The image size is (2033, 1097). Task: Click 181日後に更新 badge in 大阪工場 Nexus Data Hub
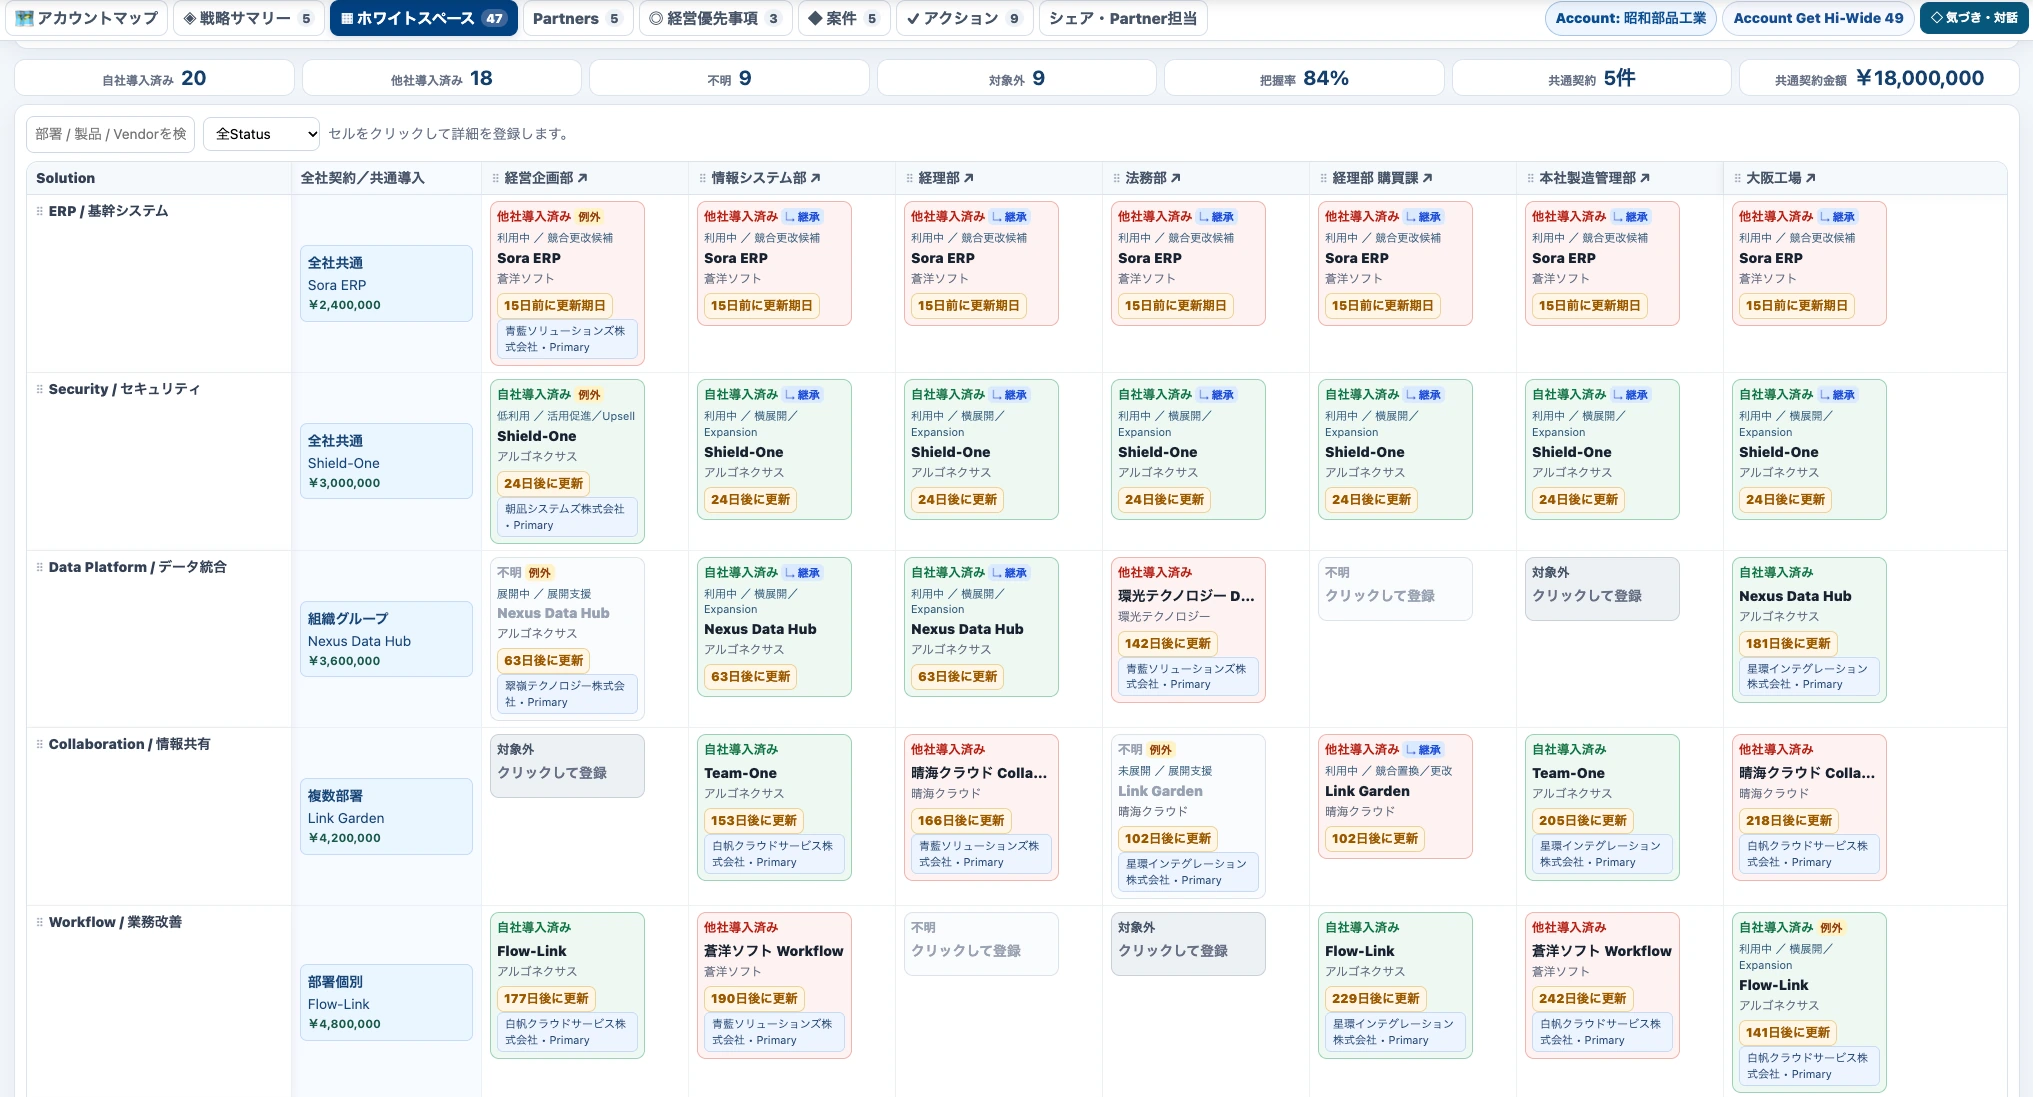click(1788, 643)
